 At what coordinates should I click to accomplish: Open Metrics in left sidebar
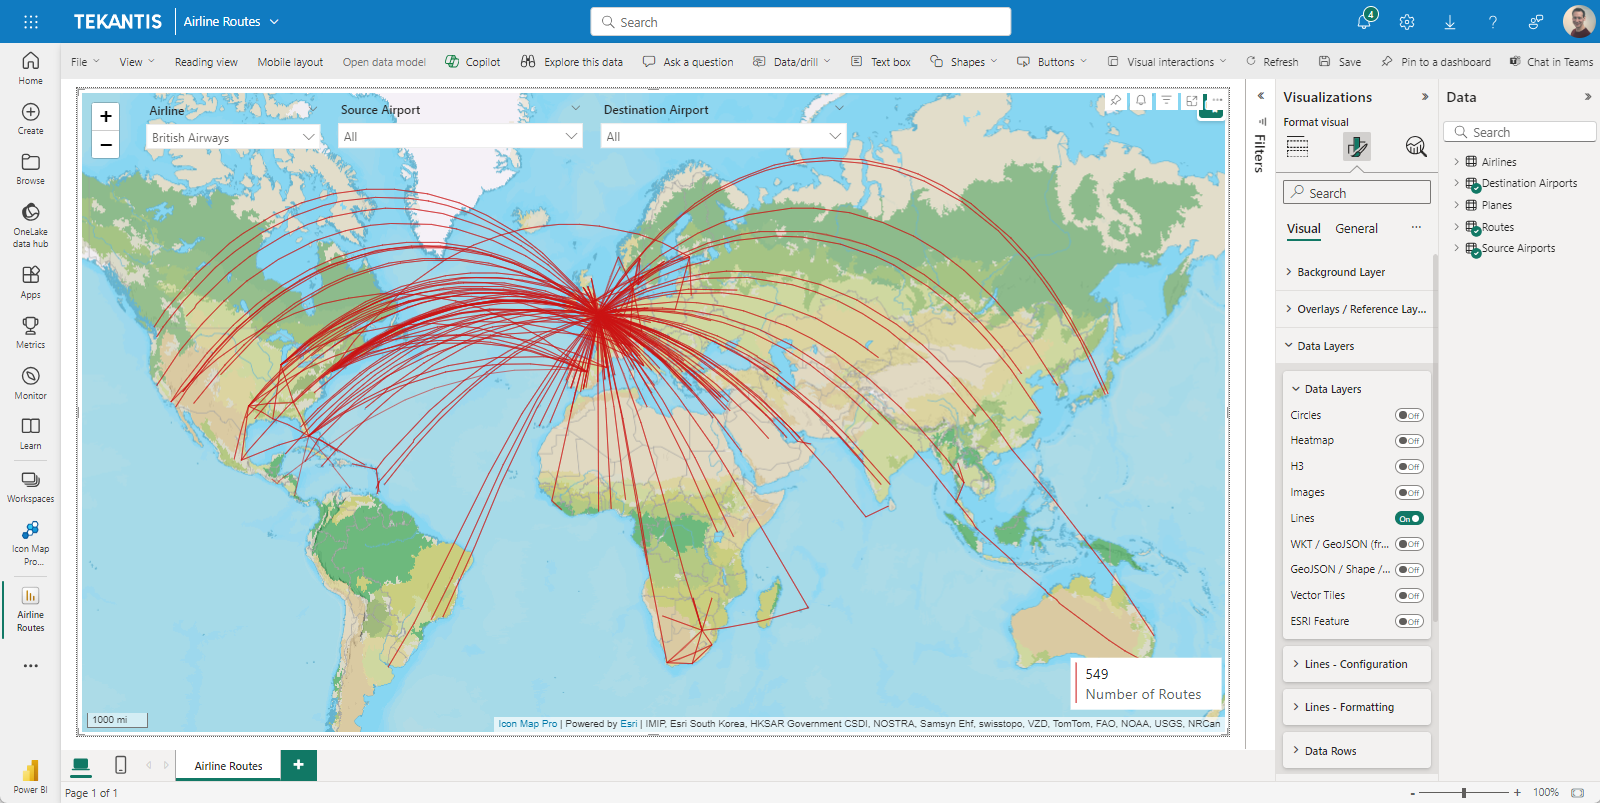click(x=30, y=333)
